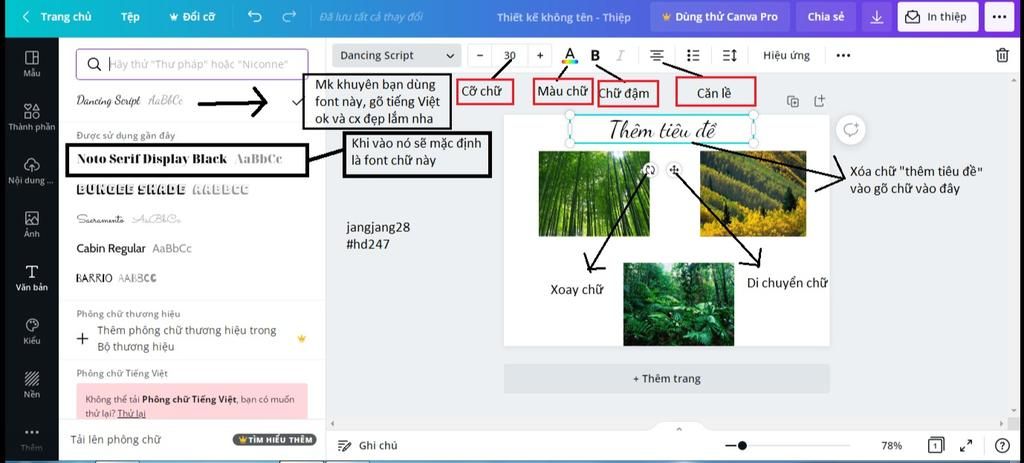This screenshot has height=463, width=1024.
Task: Decrease font size with minus
Action: point(481,56)
